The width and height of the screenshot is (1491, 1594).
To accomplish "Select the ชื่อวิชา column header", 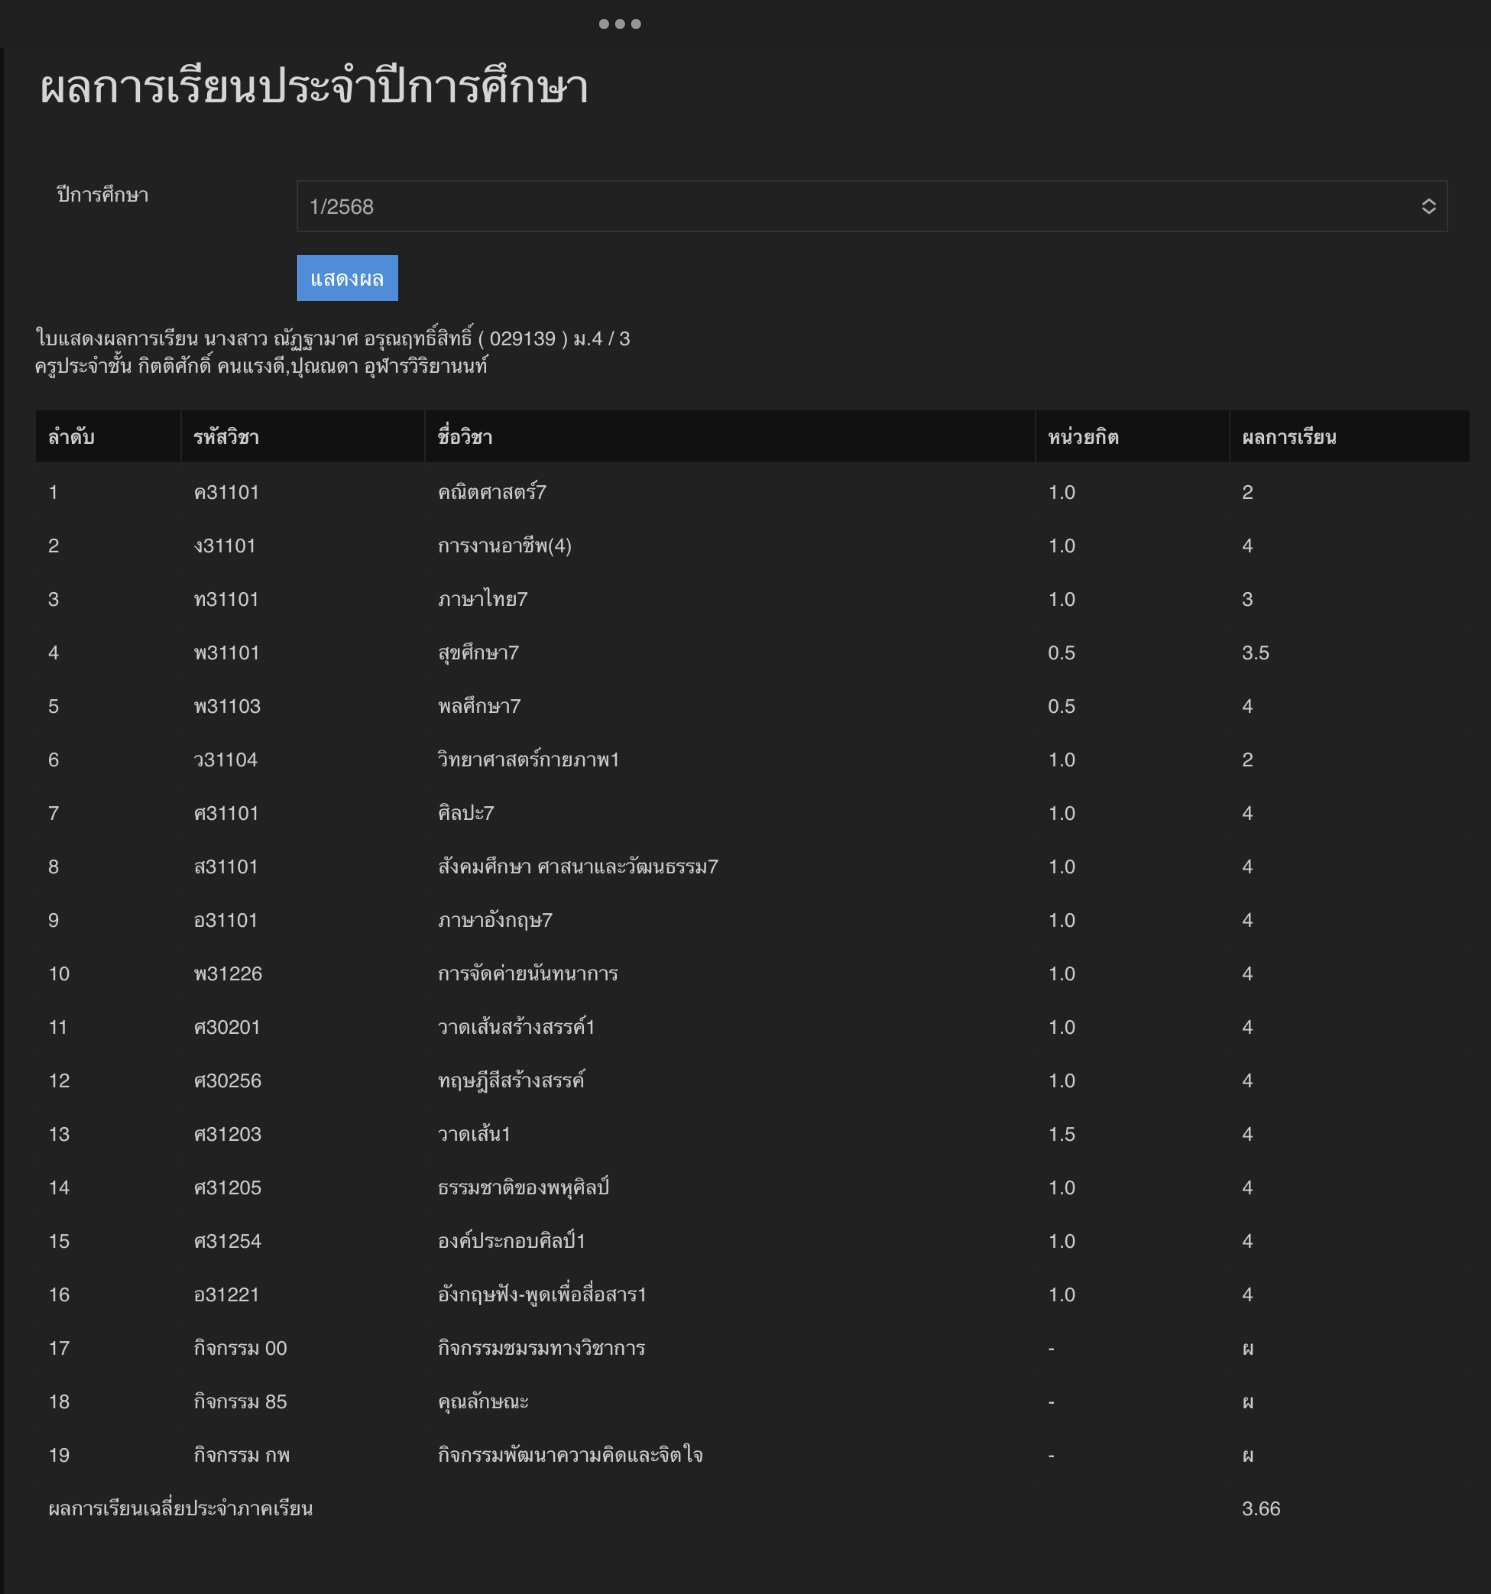I will click(465, 437).
